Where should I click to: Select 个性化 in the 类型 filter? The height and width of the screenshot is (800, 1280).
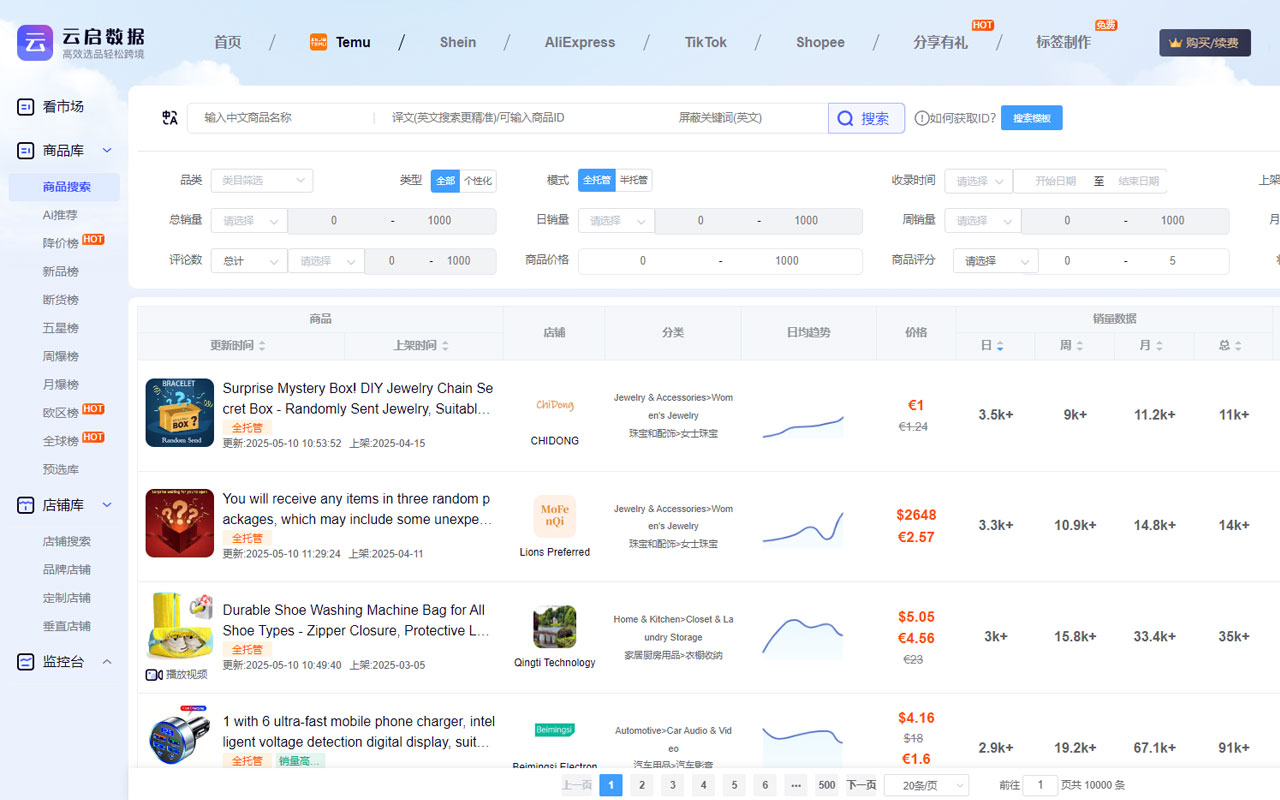tap(478, 181)
